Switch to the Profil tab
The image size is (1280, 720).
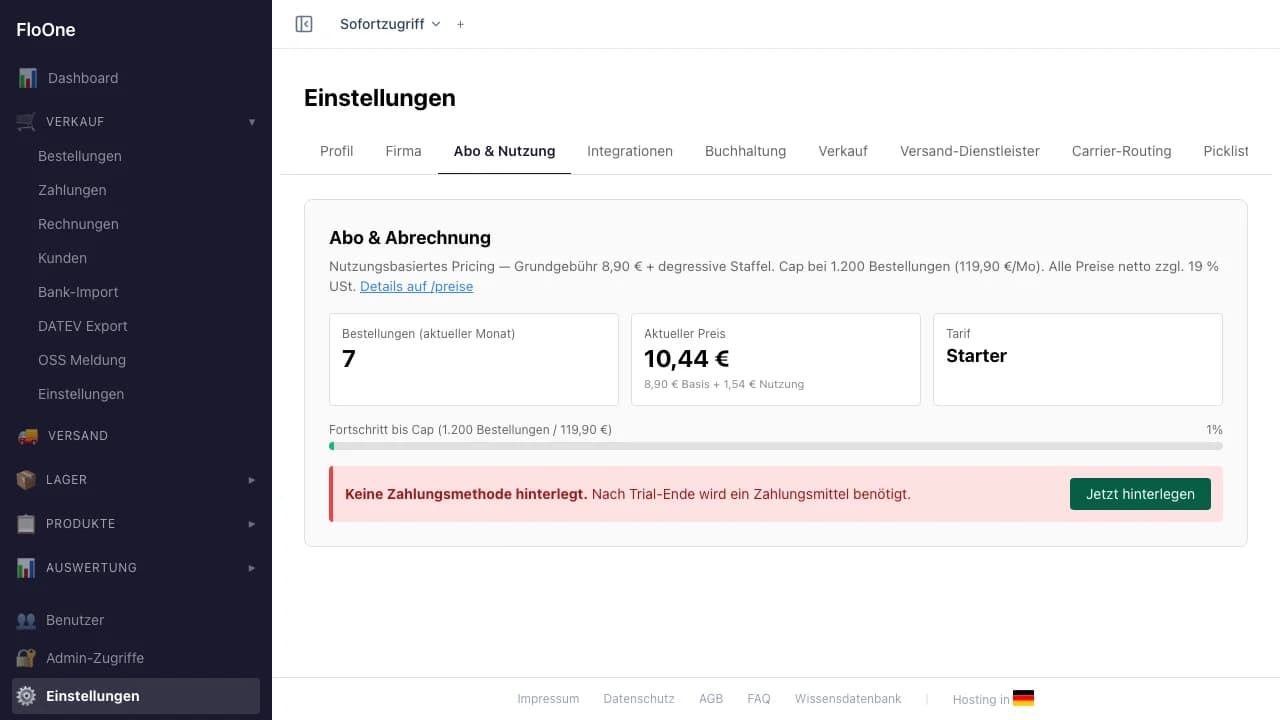click(337, 151)
